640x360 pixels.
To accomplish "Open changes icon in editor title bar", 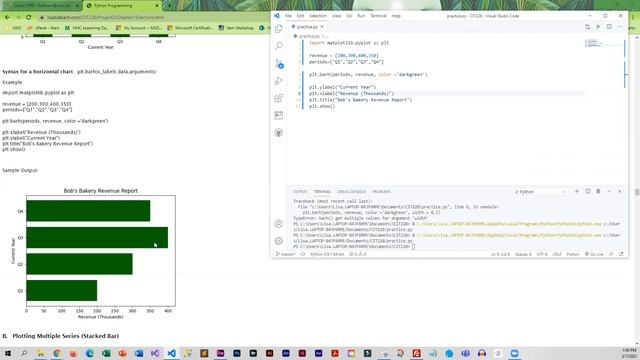I will coord(587,27).
